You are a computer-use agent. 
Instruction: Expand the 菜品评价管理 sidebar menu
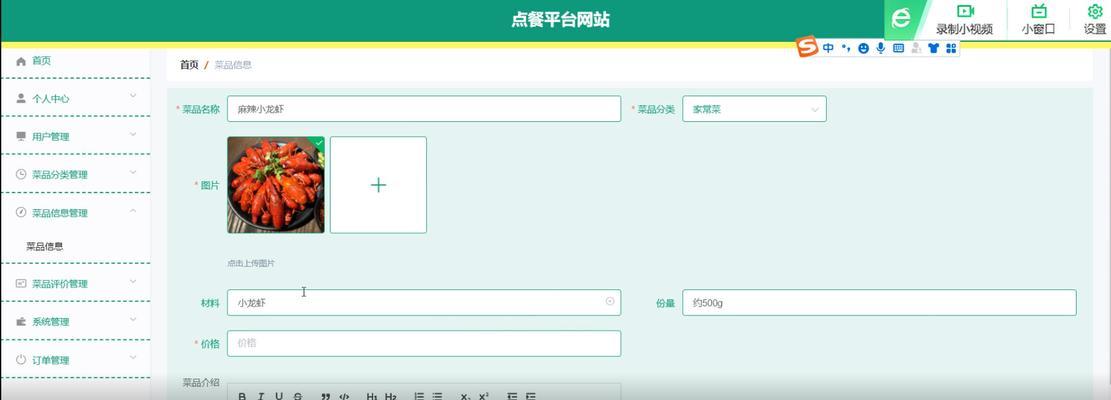(x=75, y=283)
